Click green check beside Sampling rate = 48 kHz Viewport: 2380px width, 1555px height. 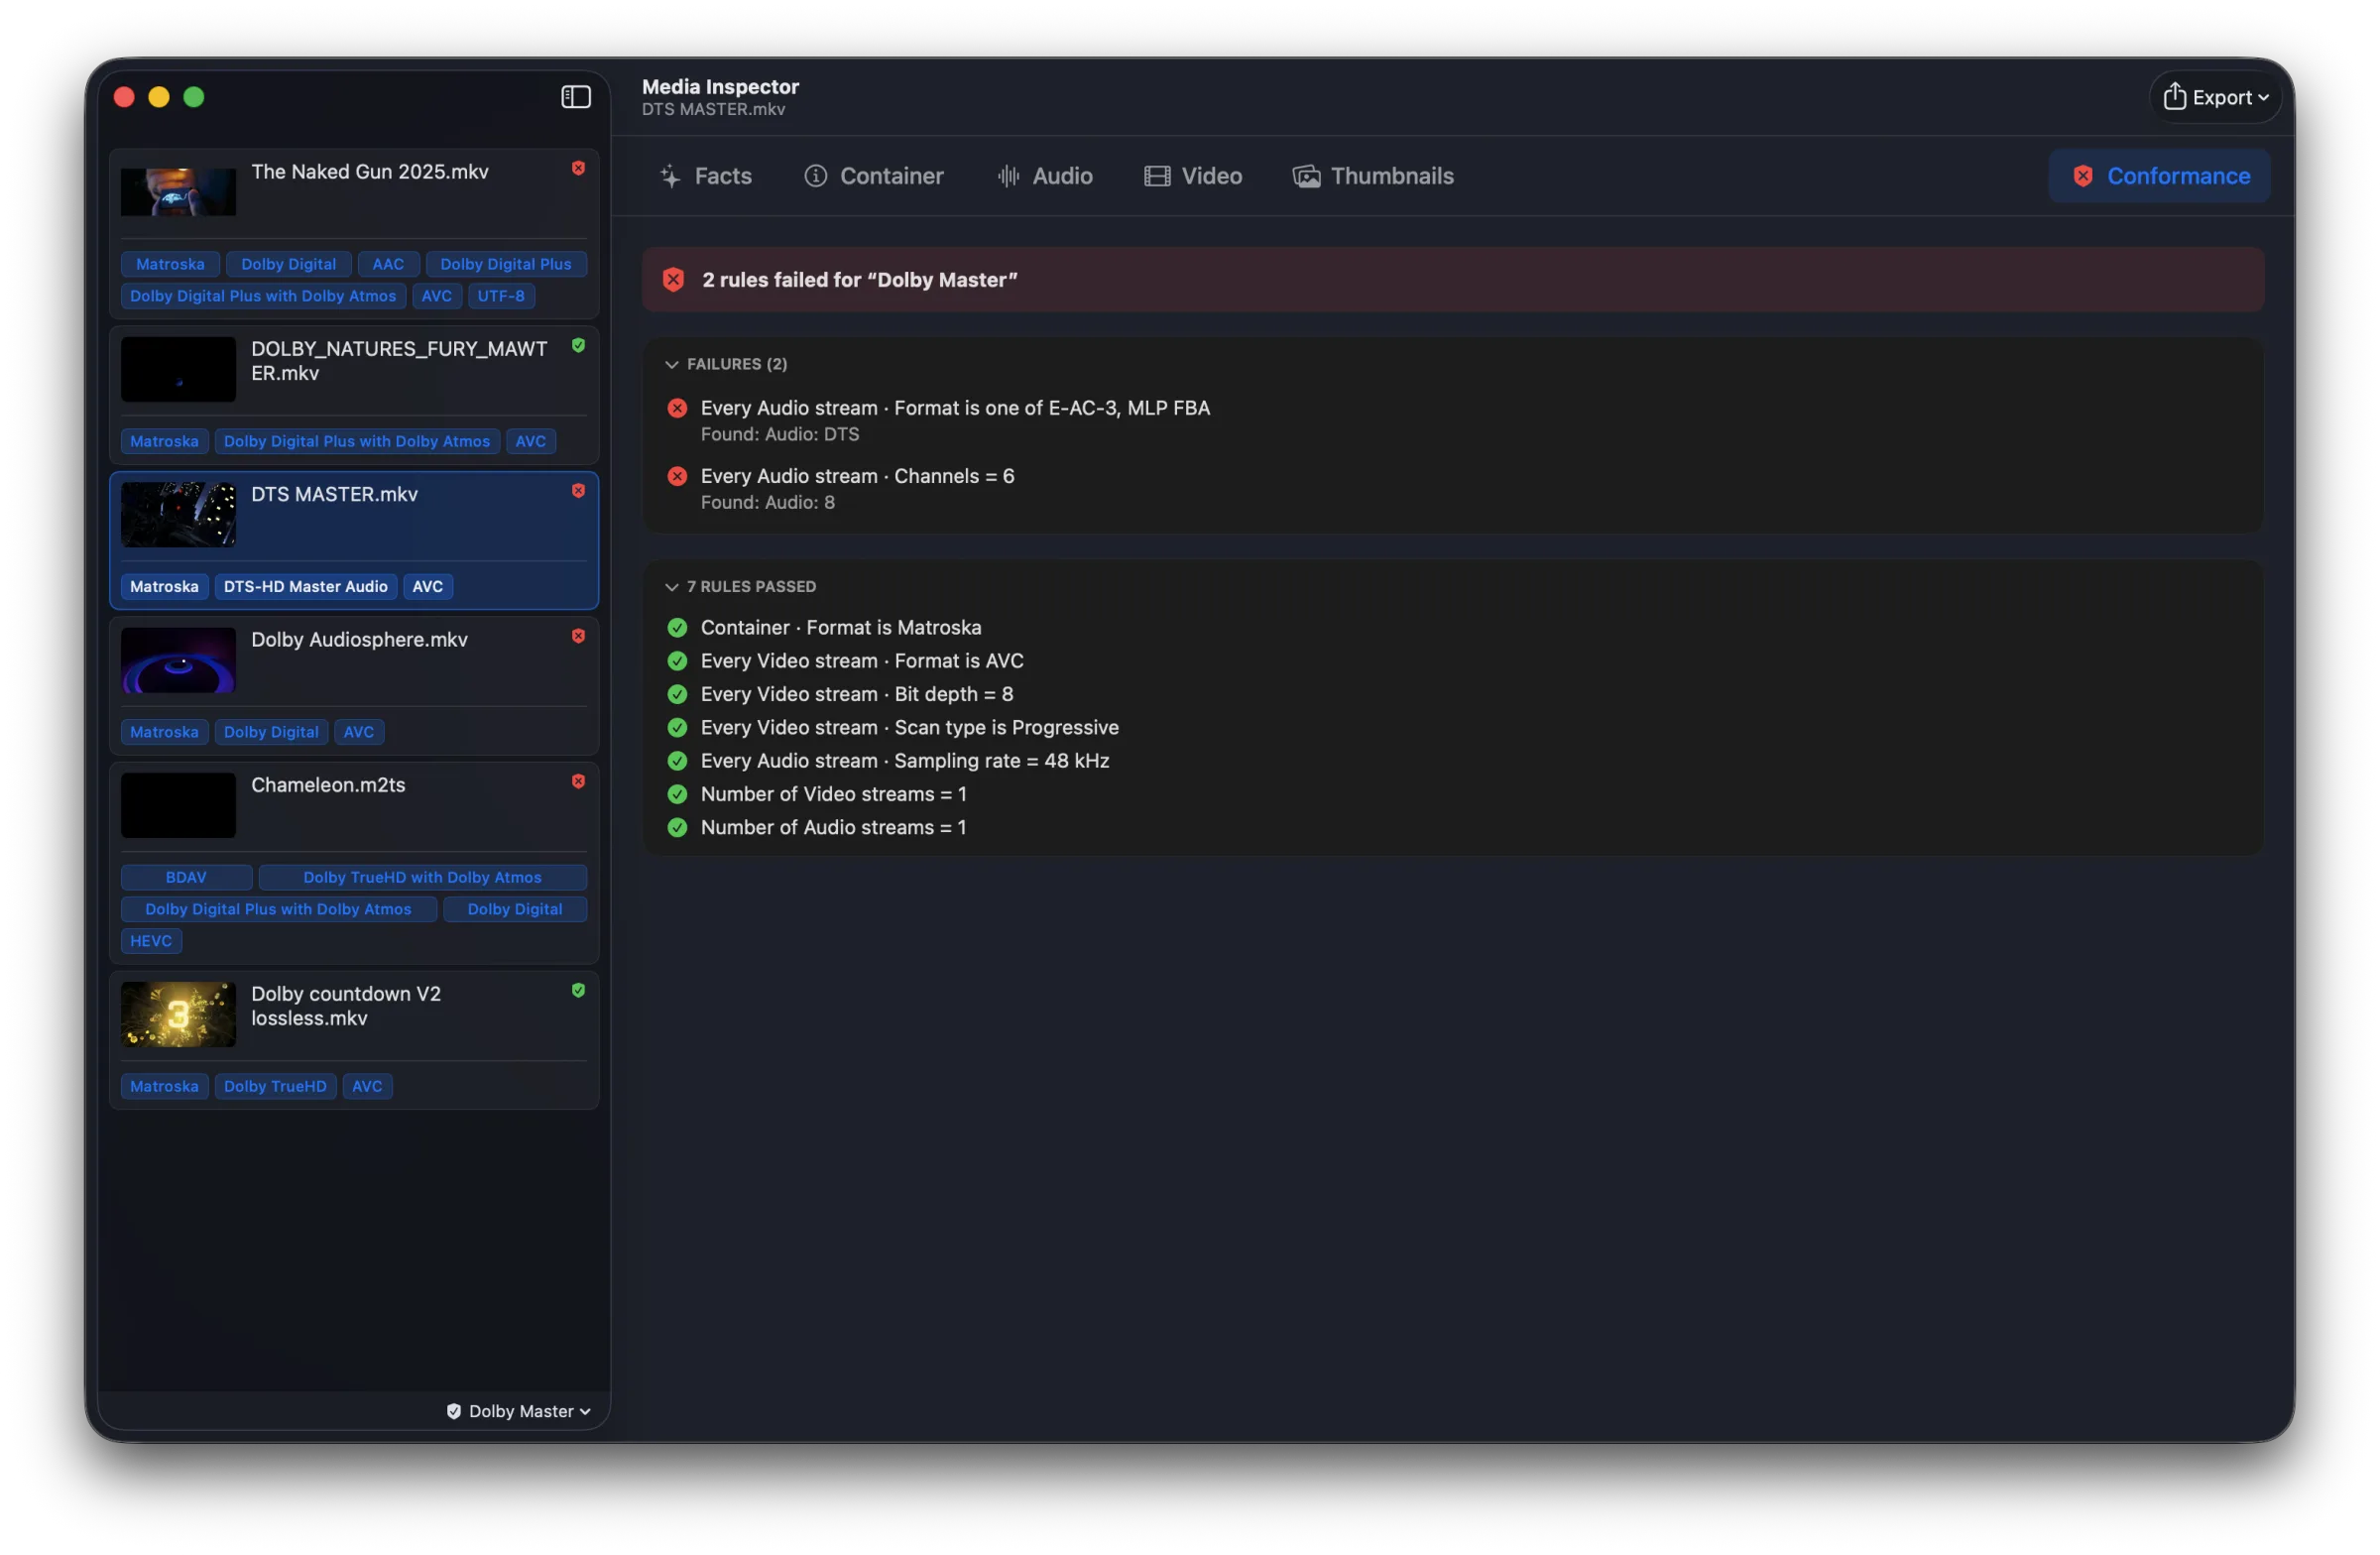coord(677,761)
